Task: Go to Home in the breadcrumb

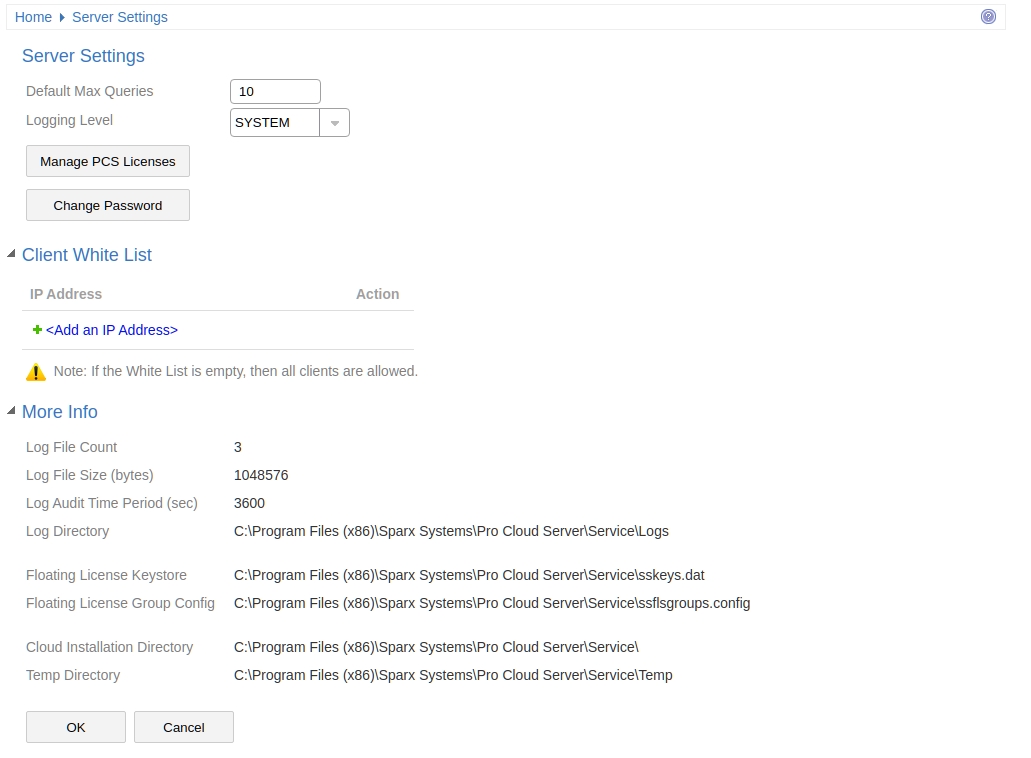Action: pyautogui.click(x=33, y=17)
